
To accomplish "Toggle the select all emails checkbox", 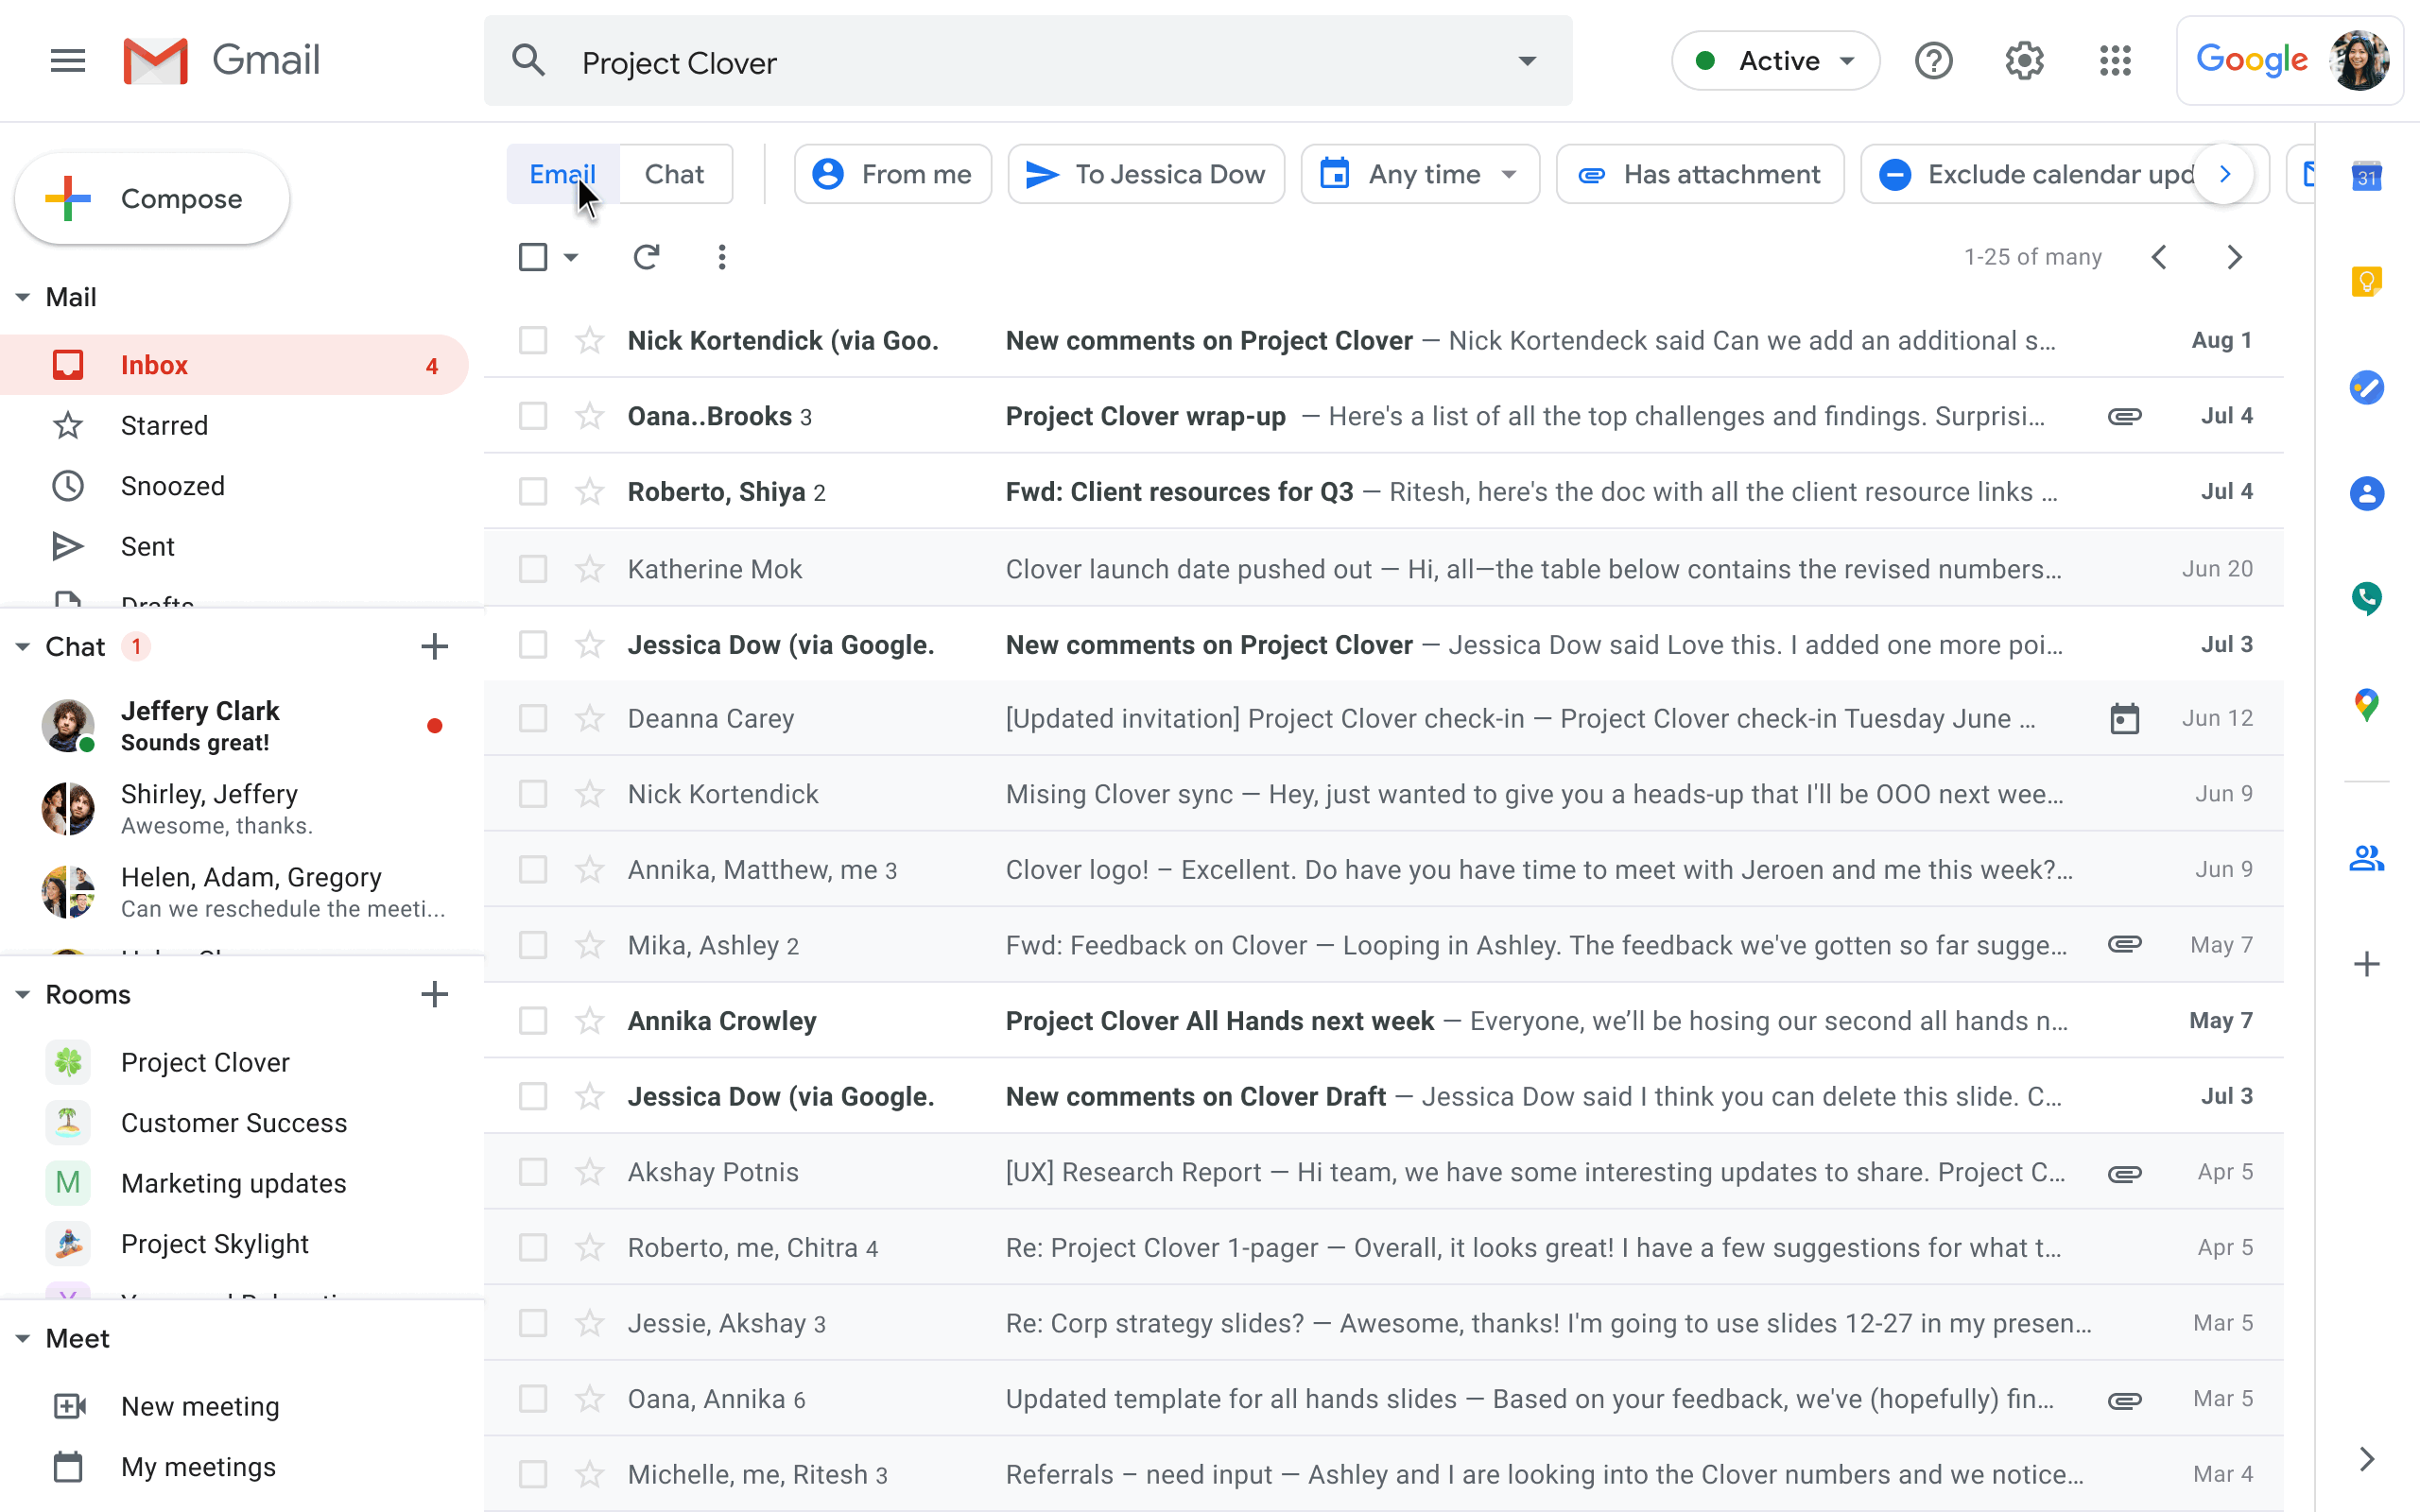I will pos(533,258).
